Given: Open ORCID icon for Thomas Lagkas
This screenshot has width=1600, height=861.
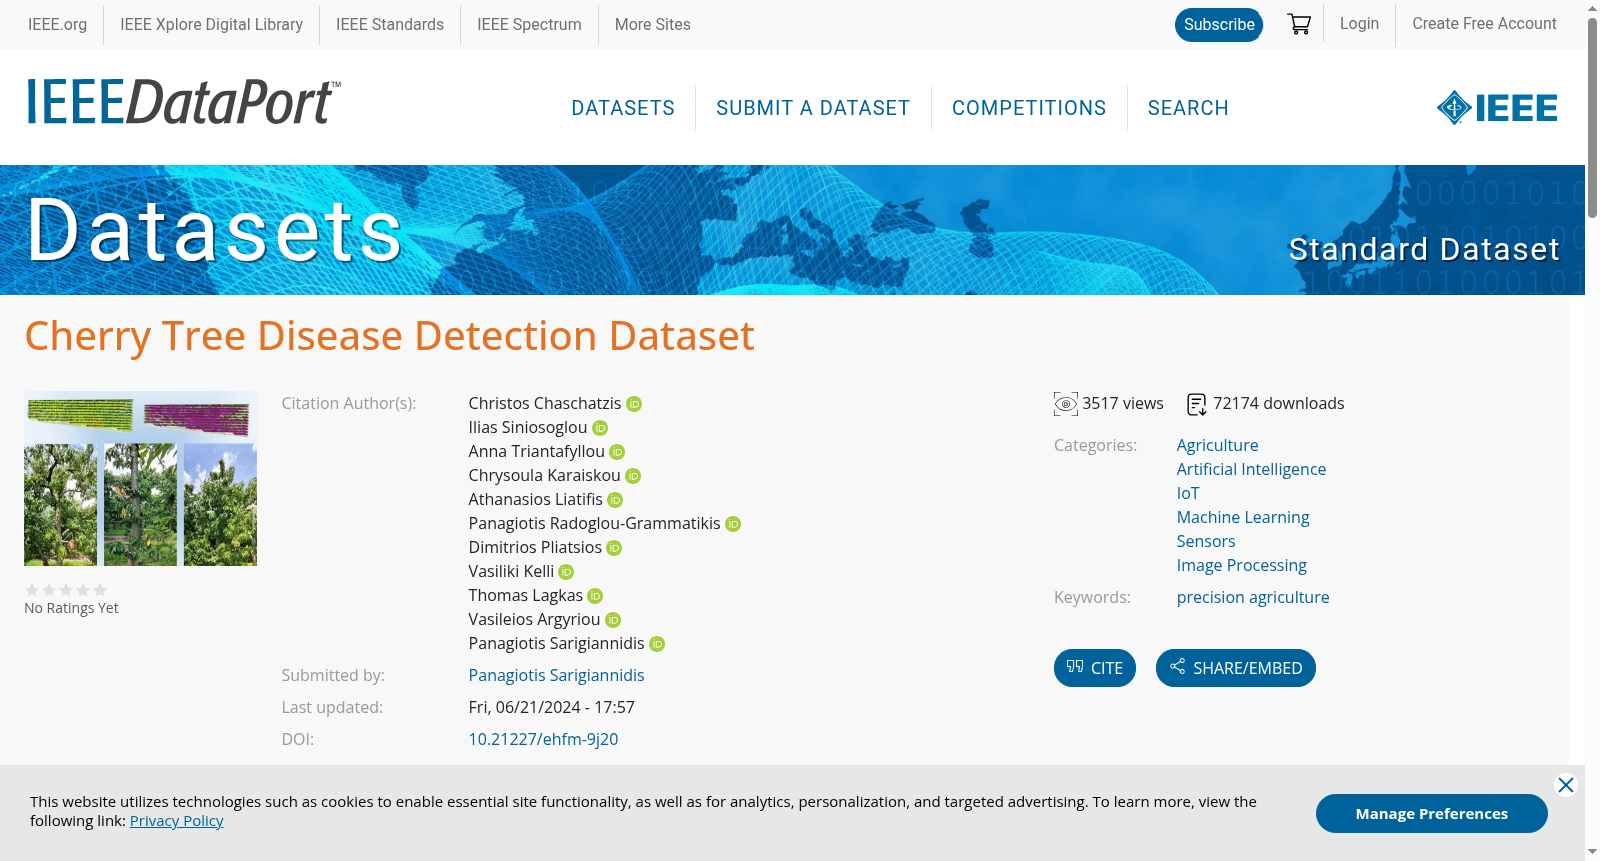Looking at the screenshot, I should pyautogui.click(x=595, y=596).
